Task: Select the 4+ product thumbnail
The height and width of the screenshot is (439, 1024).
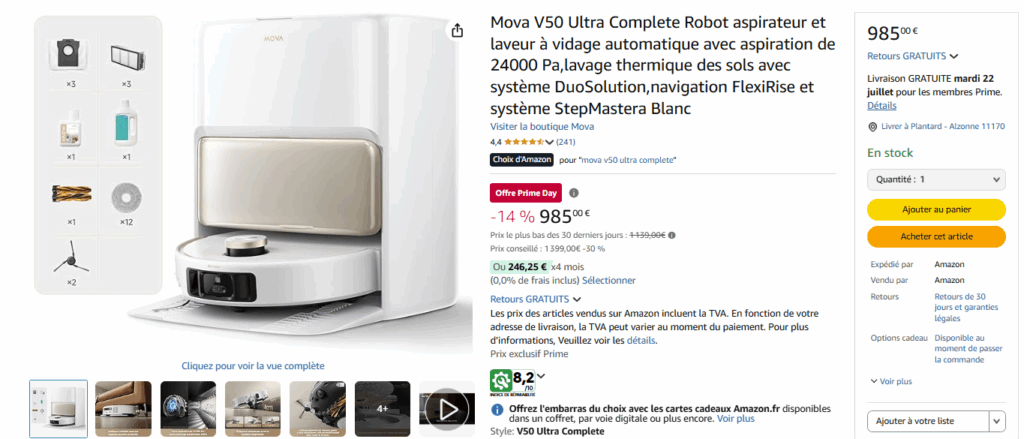Action: (383, 409)
